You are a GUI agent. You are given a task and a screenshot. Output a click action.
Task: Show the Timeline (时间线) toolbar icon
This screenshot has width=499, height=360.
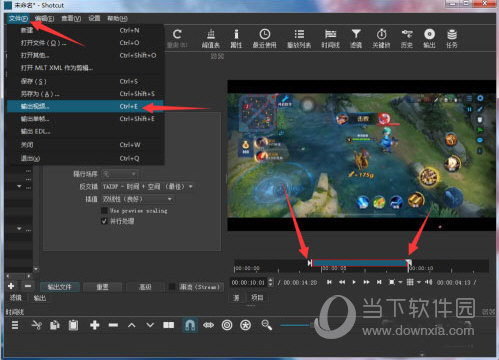pyautogui.click(x=330, y=39)
